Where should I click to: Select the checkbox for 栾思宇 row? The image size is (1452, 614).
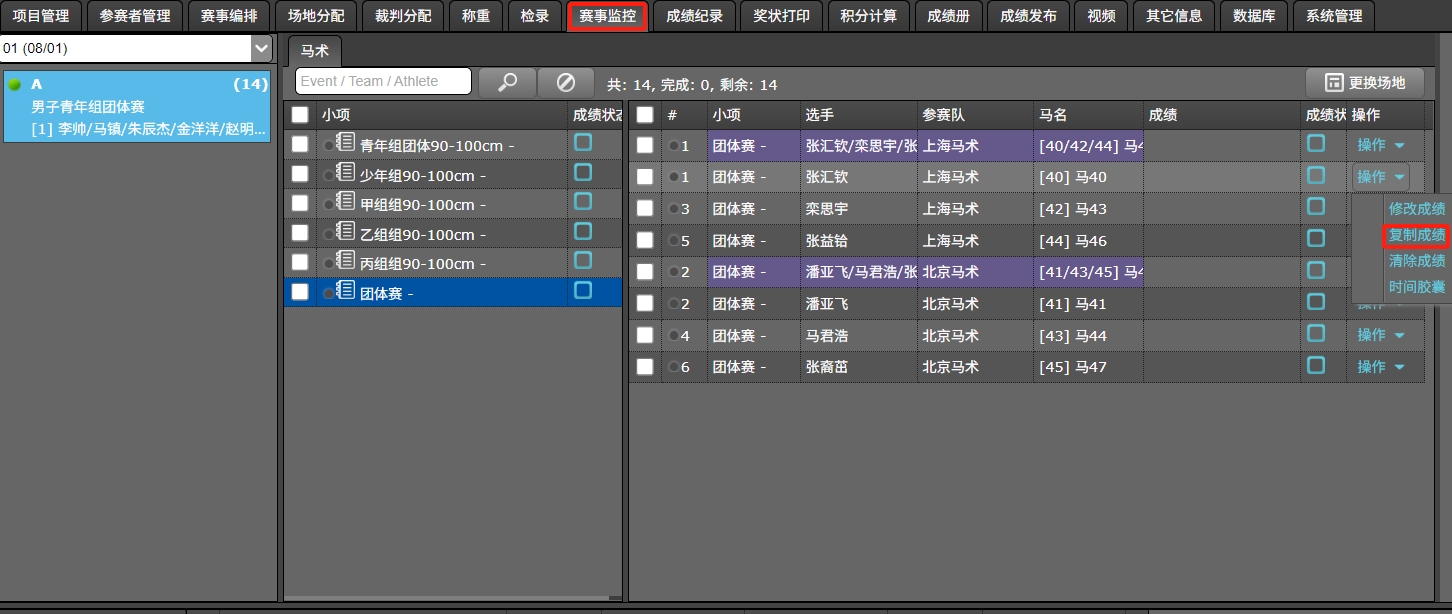645,208
